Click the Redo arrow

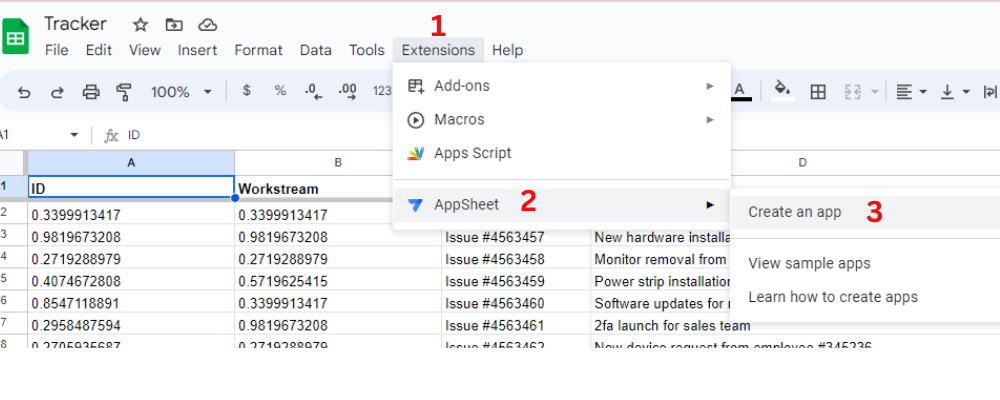point(57,93)
